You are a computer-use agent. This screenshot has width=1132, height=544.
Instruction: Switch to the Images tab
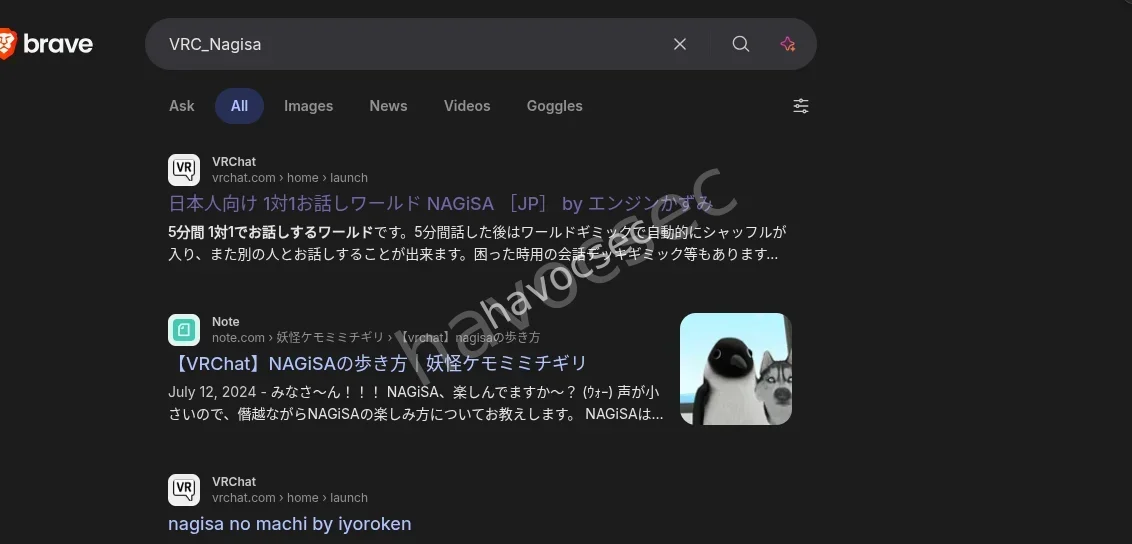[308, 106]
